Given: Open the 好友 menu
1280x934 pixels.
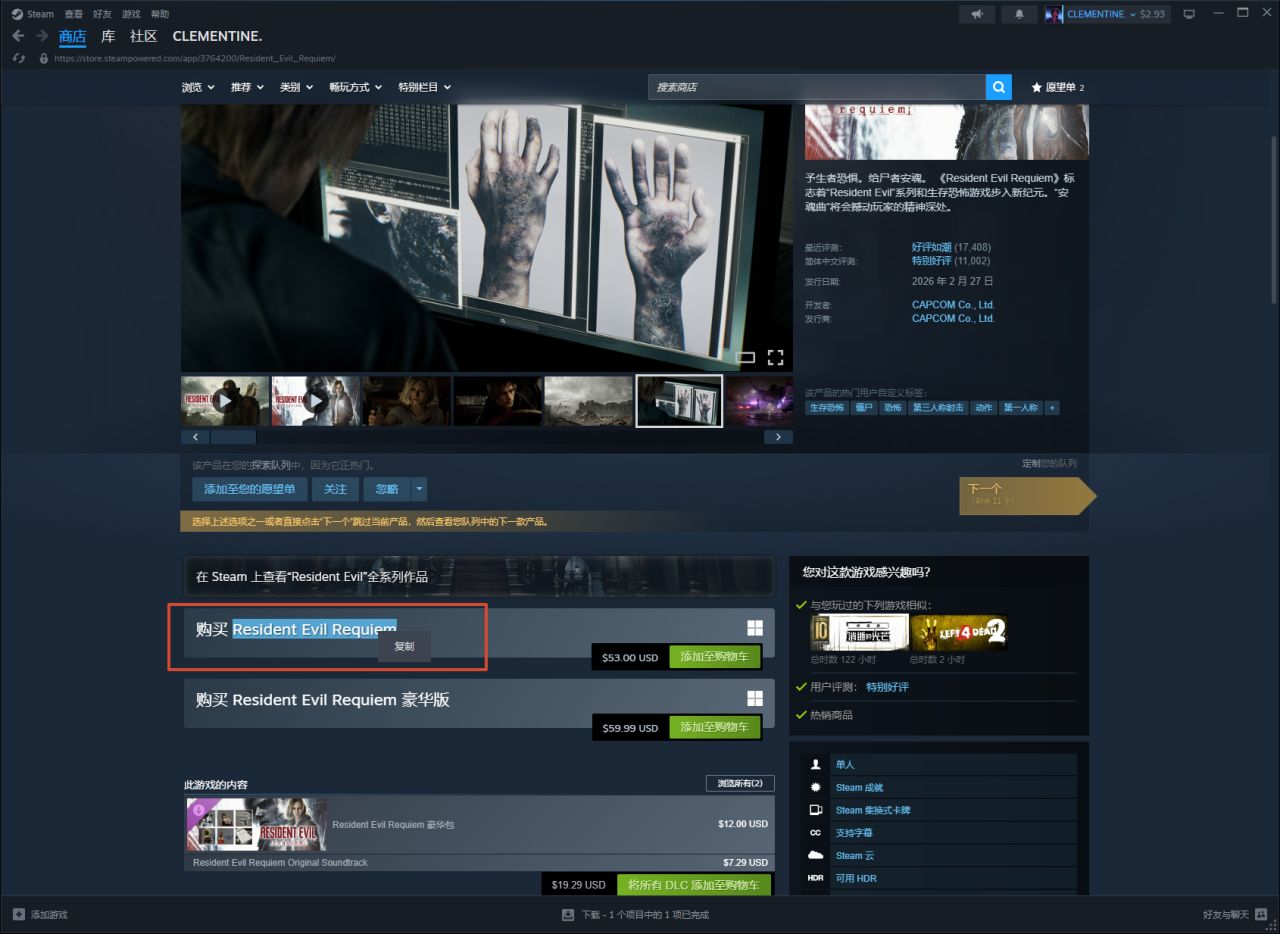Looking at the screenshot, I should [x=102, y=14].
